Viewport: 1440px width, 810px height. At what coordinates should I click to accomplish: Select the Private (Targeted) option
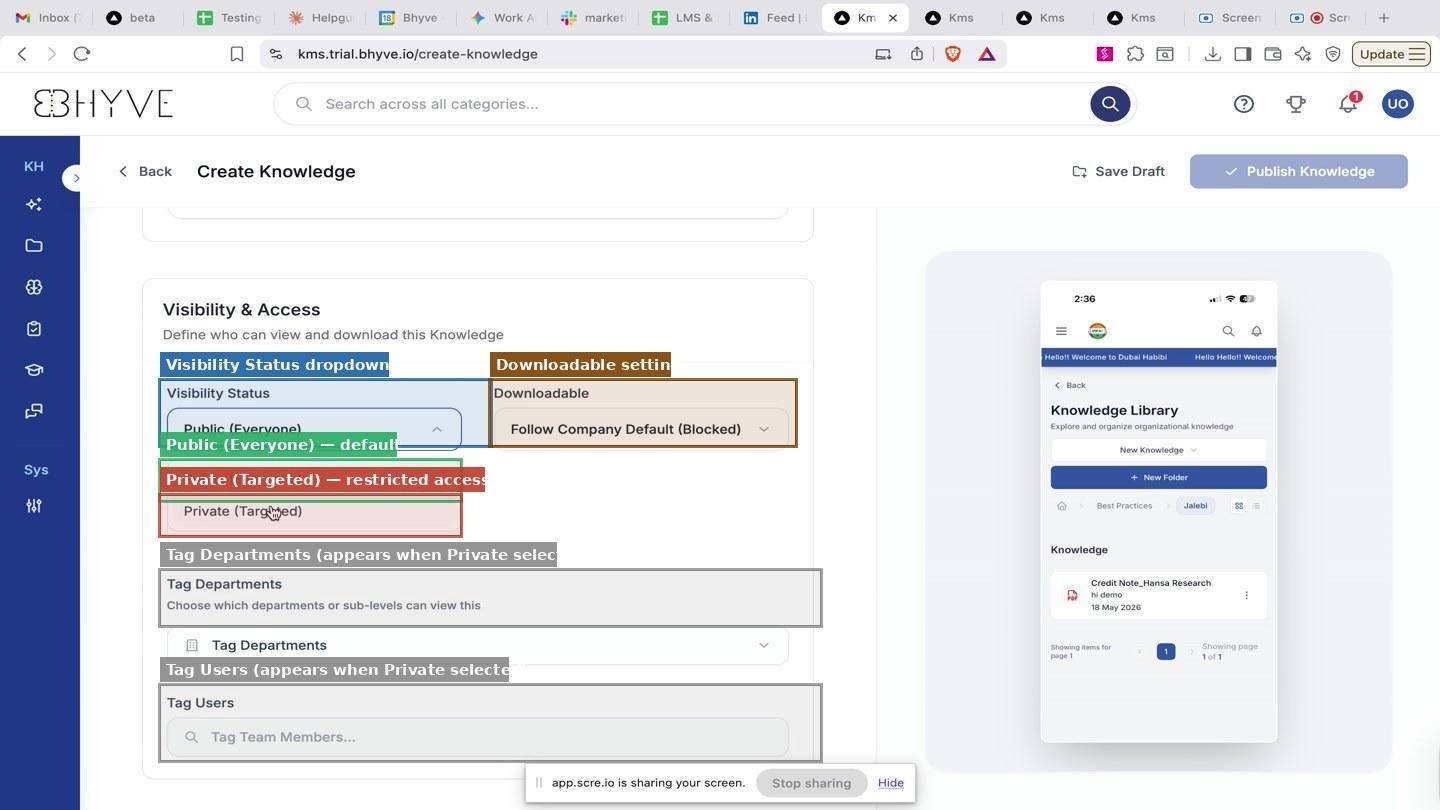(x=314, y=511)
